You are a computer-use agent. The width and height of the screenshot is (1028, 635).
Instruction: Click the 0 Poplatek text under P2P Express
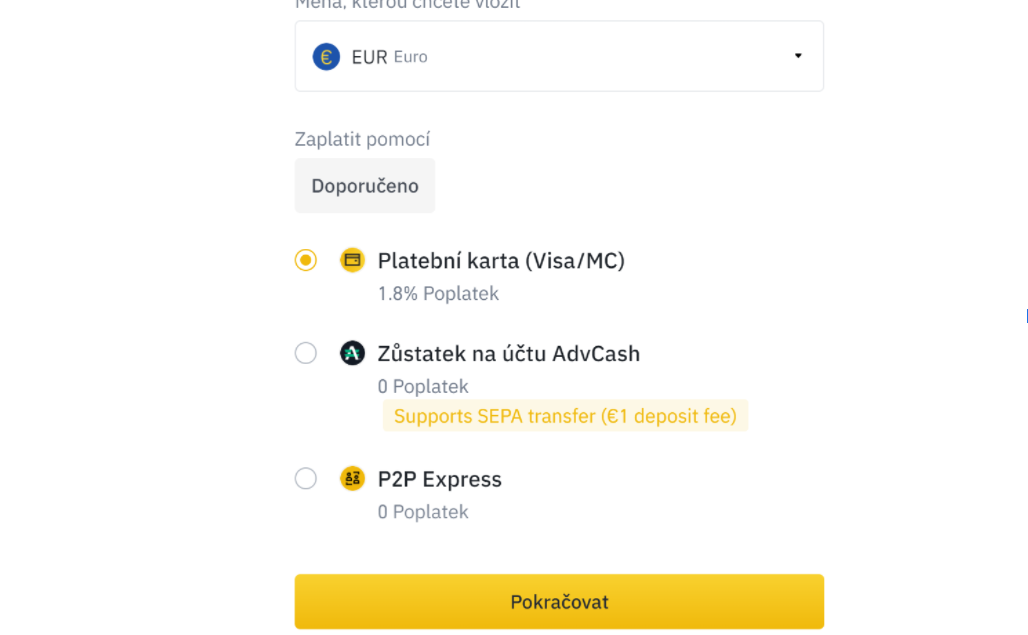[423, 512]
